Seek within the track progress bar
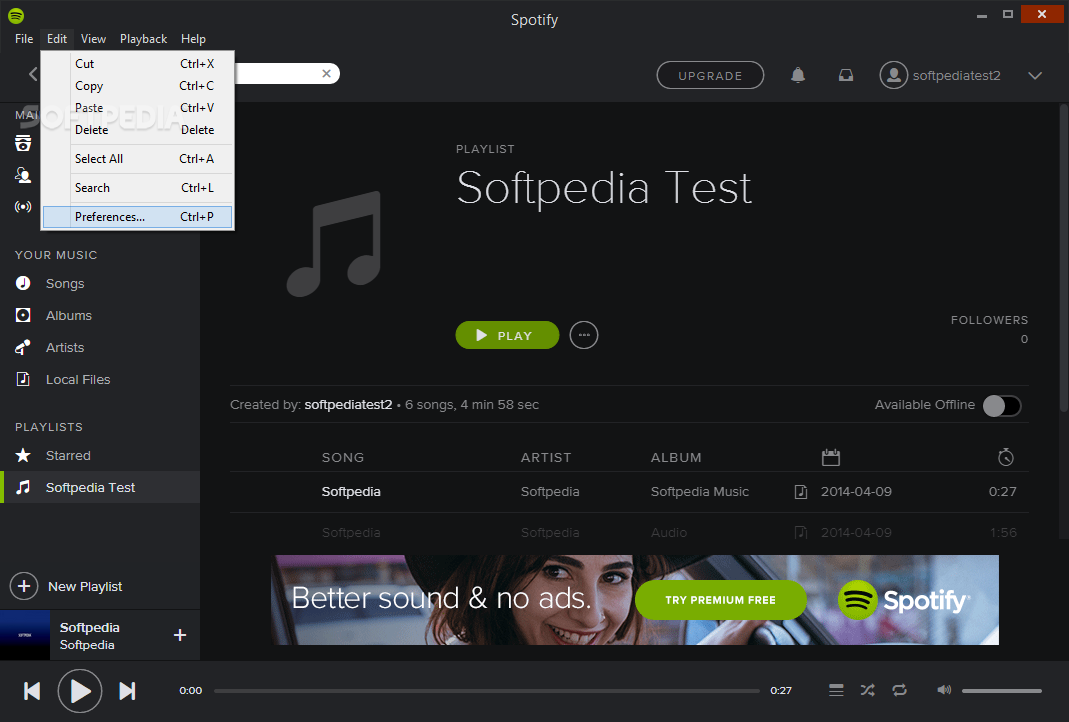Screen dimensions: 1069x722 487,691
